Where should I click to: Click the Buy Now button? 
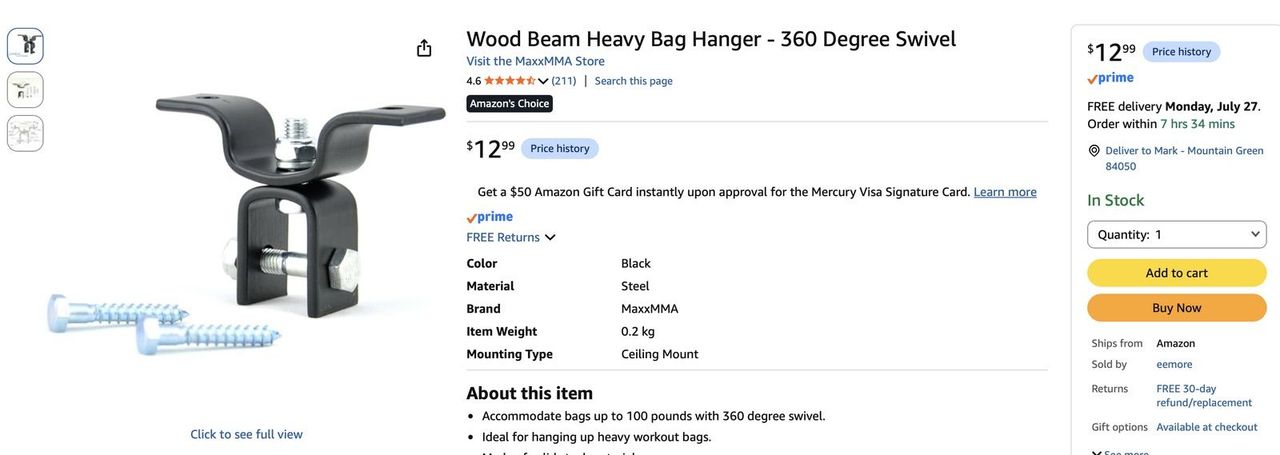[1177, 308]
